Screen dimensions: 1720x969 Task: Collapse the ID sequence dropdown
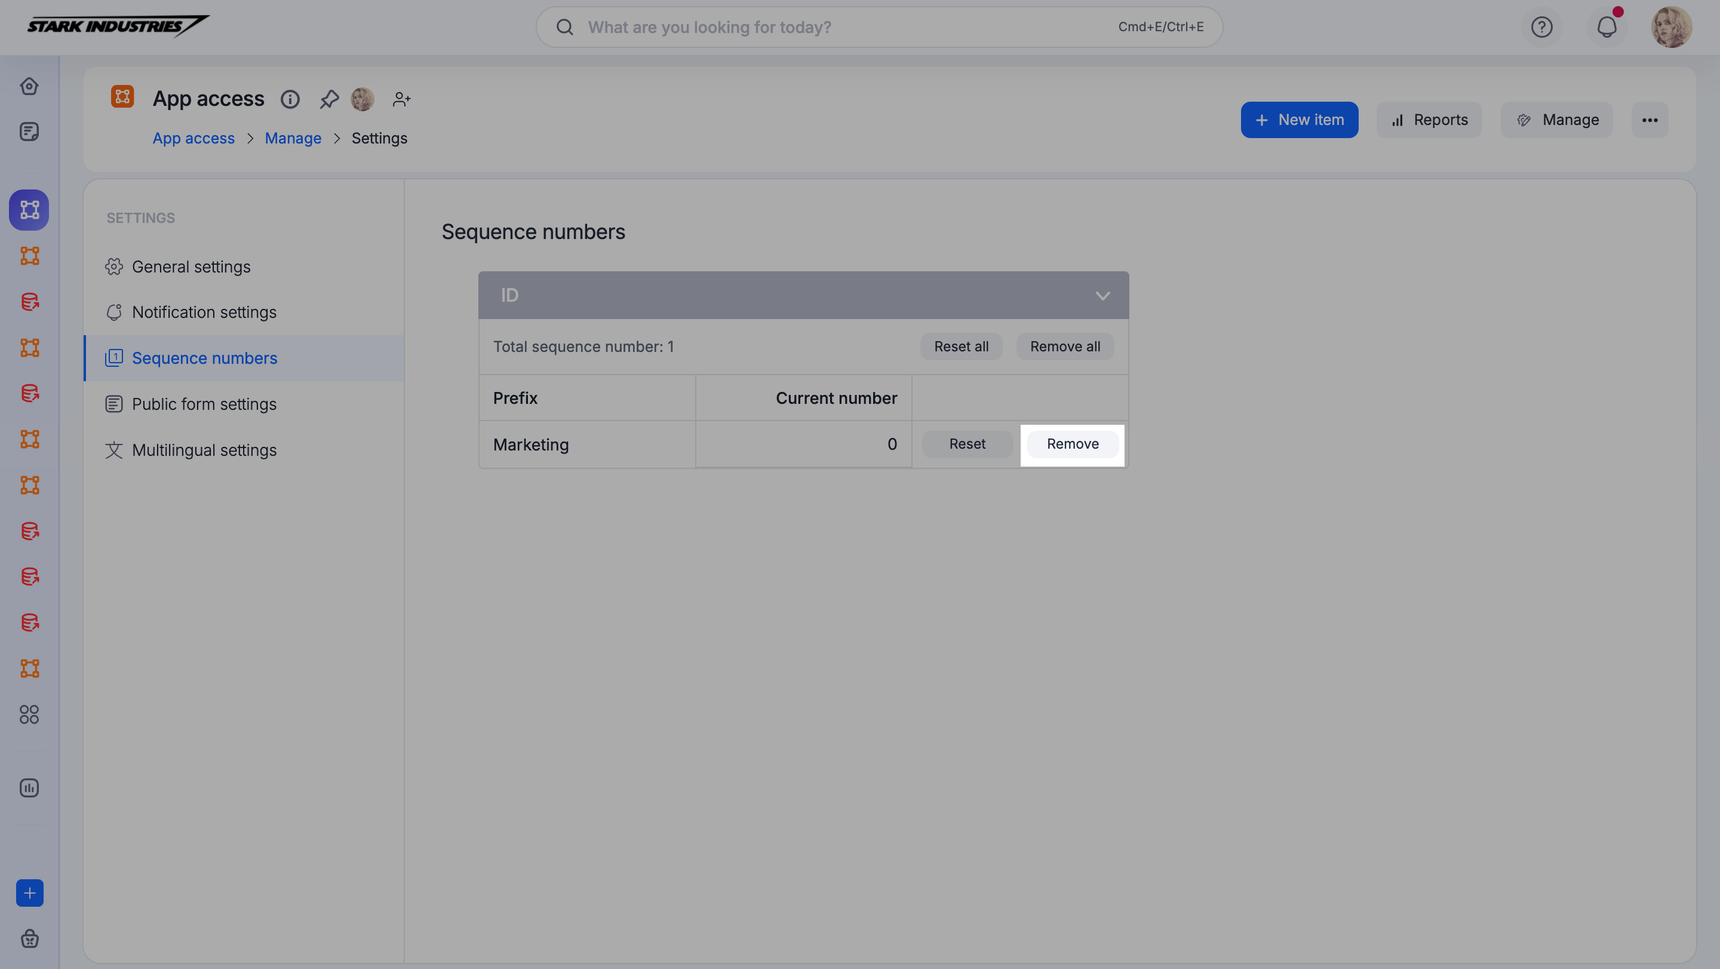1102,296
